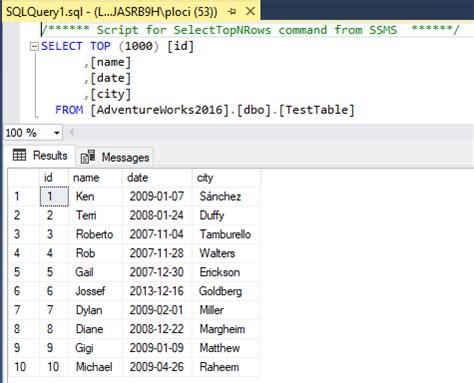Click the city cell 'Sánchez'
This screenshot has height=383, width=474.
tap(226, 196)
